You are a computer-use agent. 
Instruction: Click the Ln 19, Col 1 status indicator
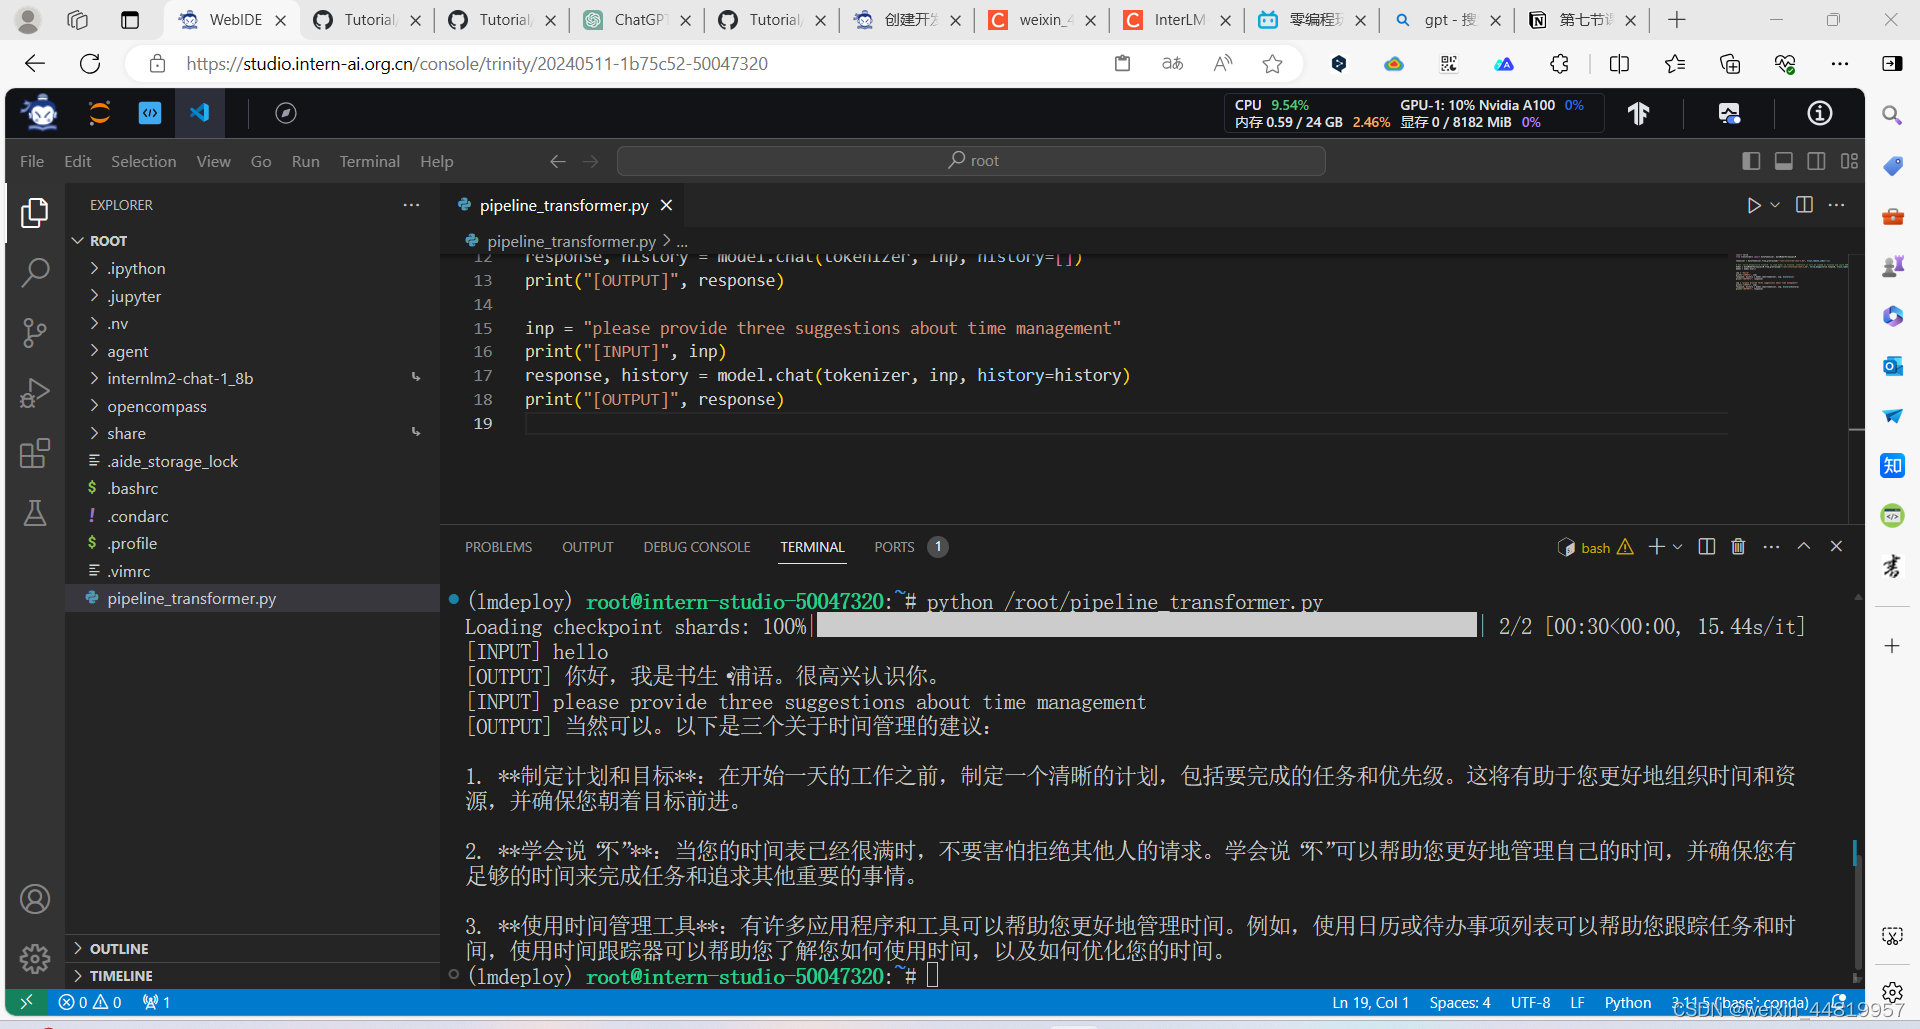[x=1369, y=1002]
